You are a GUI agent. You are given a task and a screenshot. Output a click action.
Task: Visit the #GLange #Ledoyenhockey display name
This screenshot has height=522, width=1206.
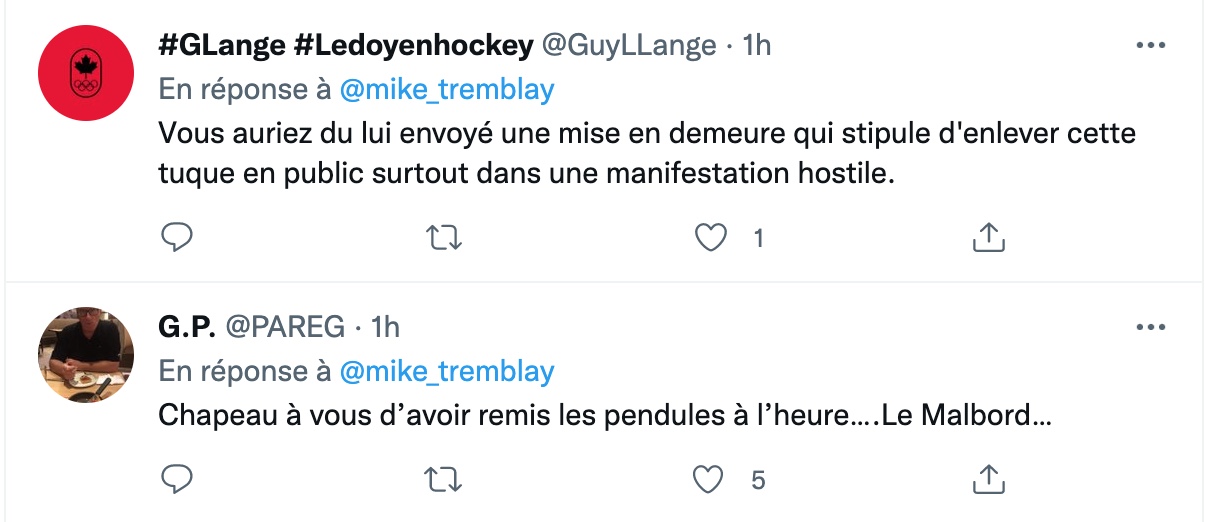click(346, 45)
